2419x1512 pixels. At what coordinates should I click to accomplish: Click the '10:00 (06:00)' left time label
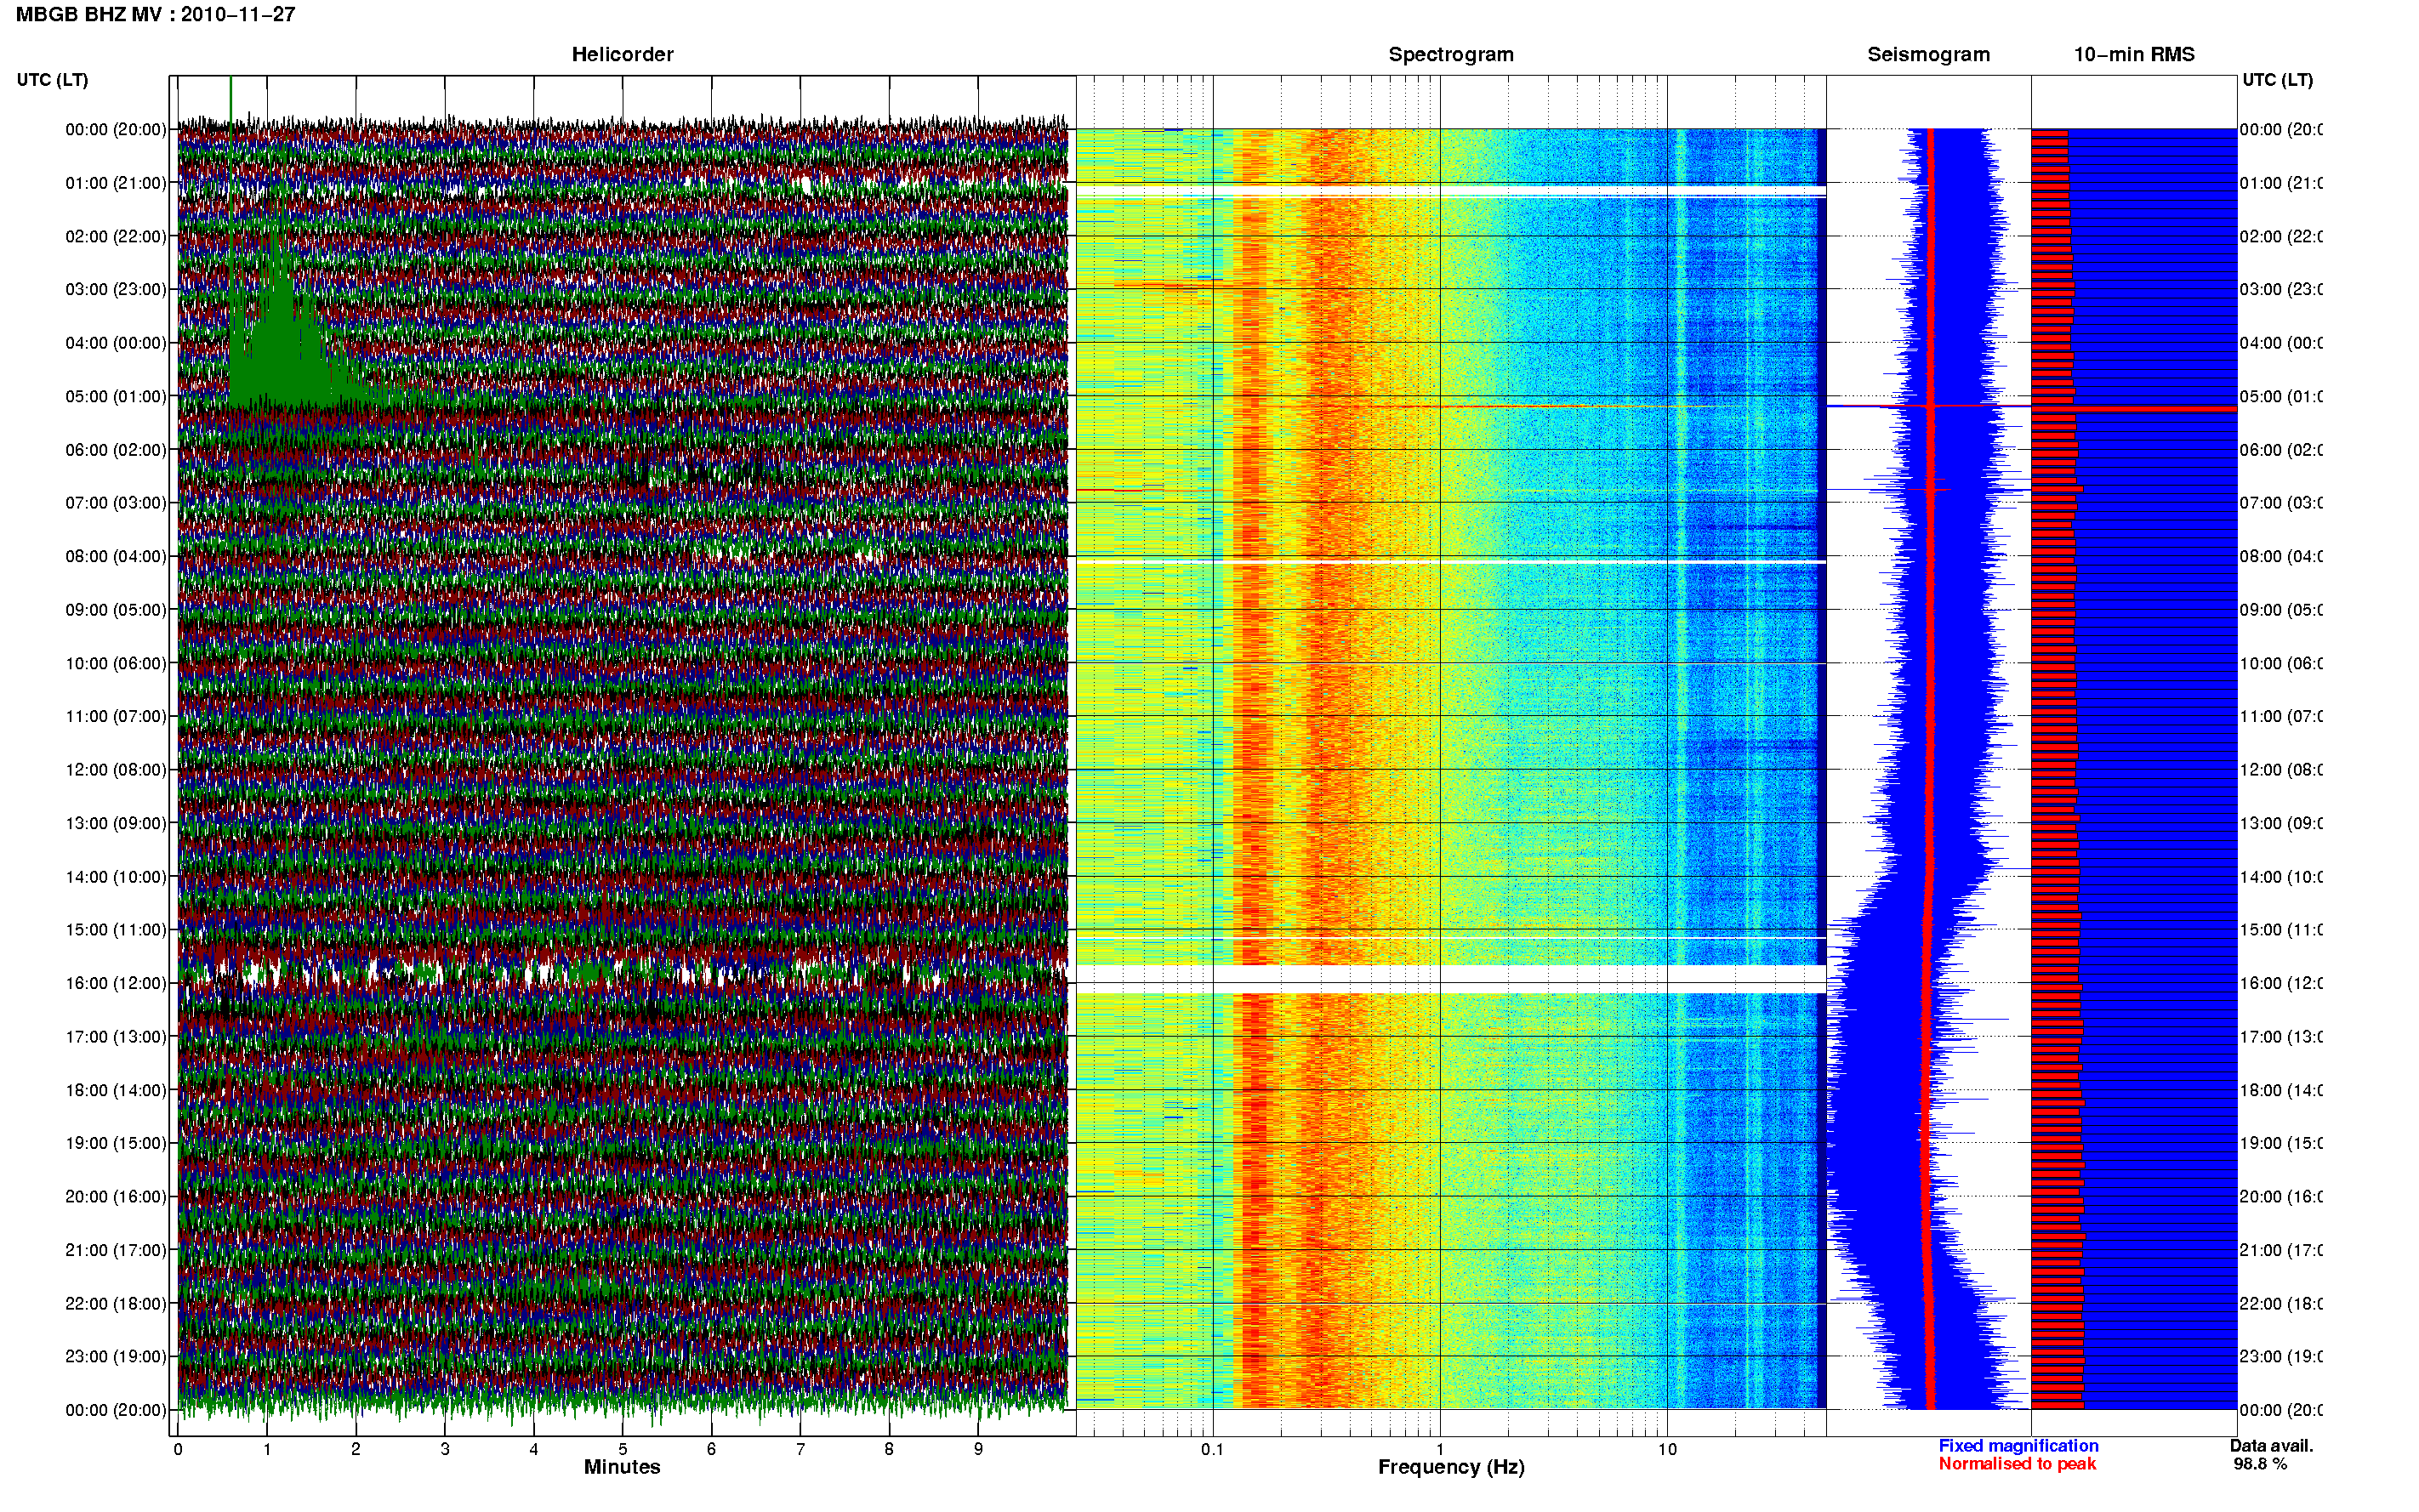[x=116, y=663]
